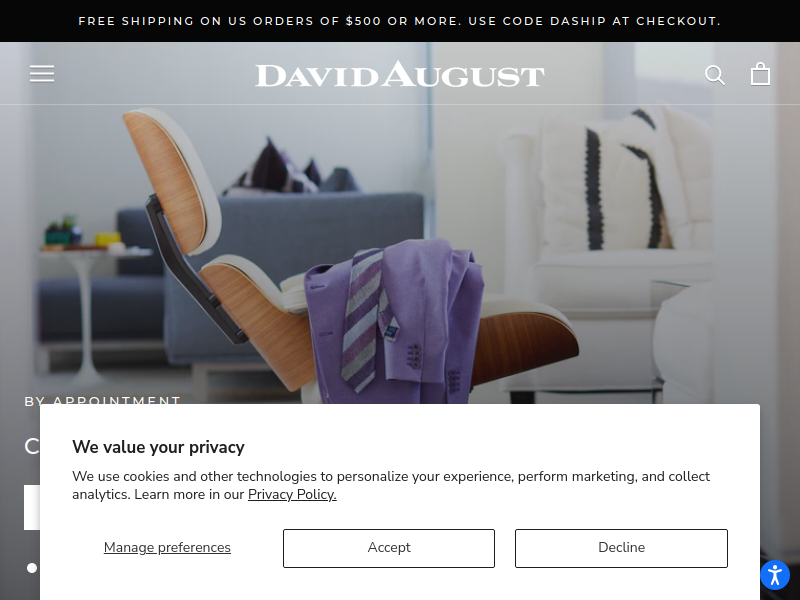Click the free shipping announcement bar

(400, 21)
